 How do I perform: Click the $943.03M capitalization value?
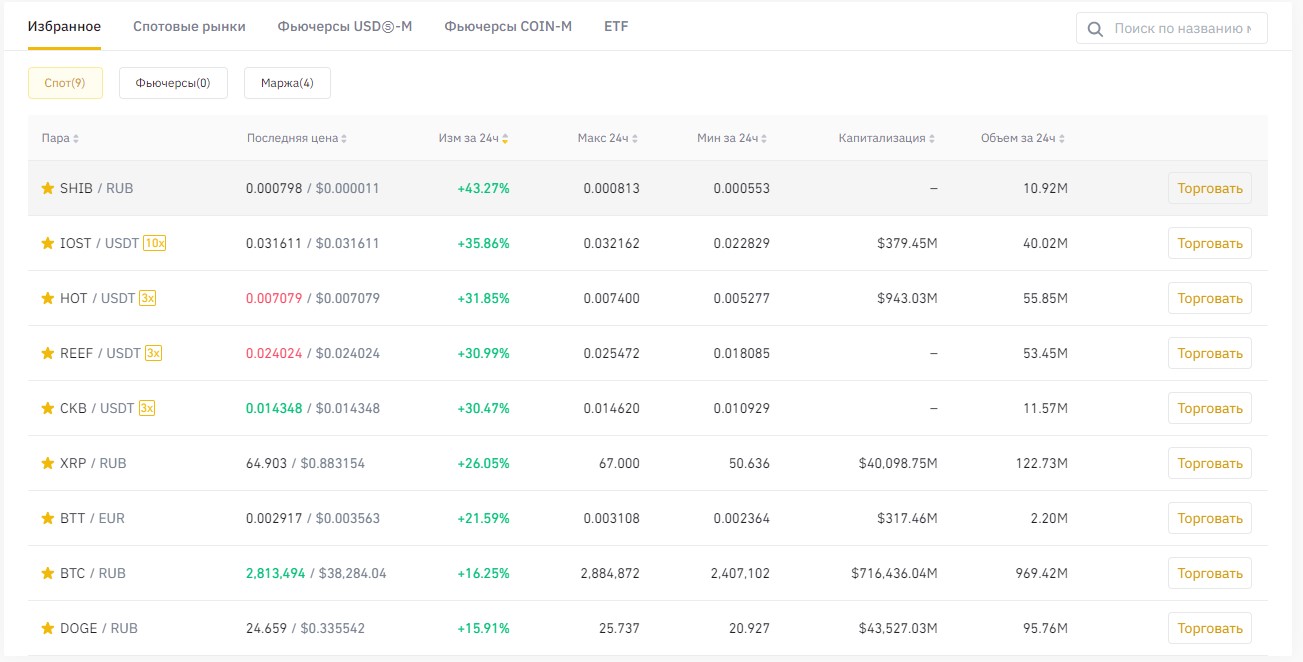(x=907, y=298)
